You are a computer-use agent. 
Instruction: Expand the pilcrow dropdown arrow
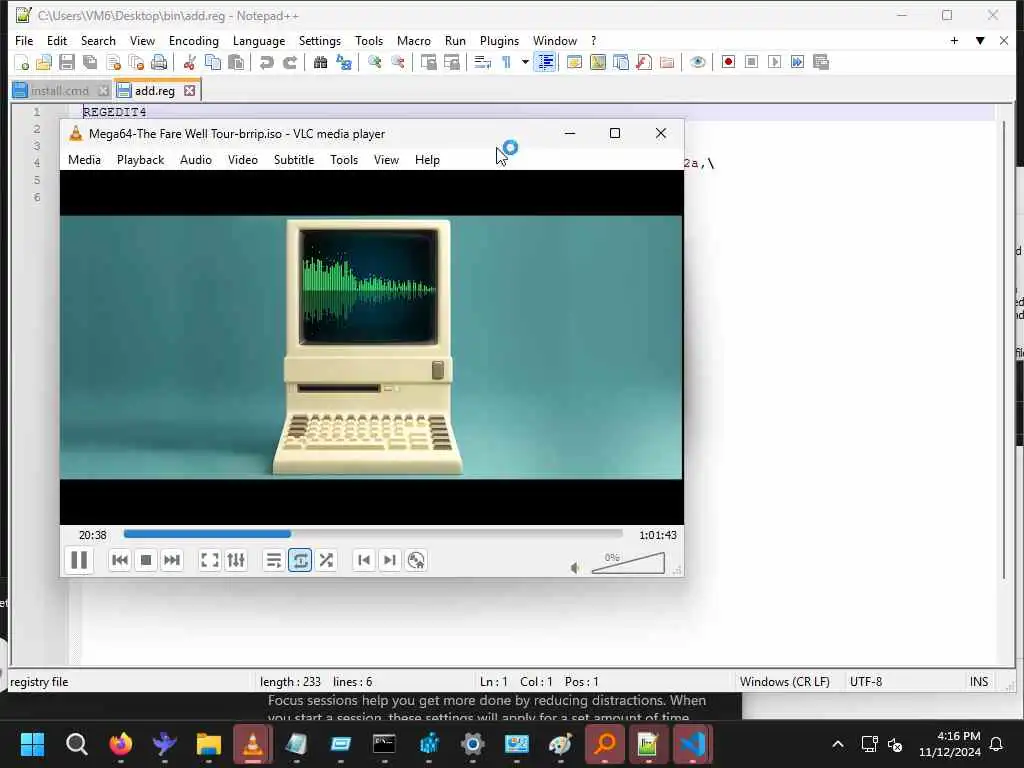pyautogui.click(x=524, y=63)
